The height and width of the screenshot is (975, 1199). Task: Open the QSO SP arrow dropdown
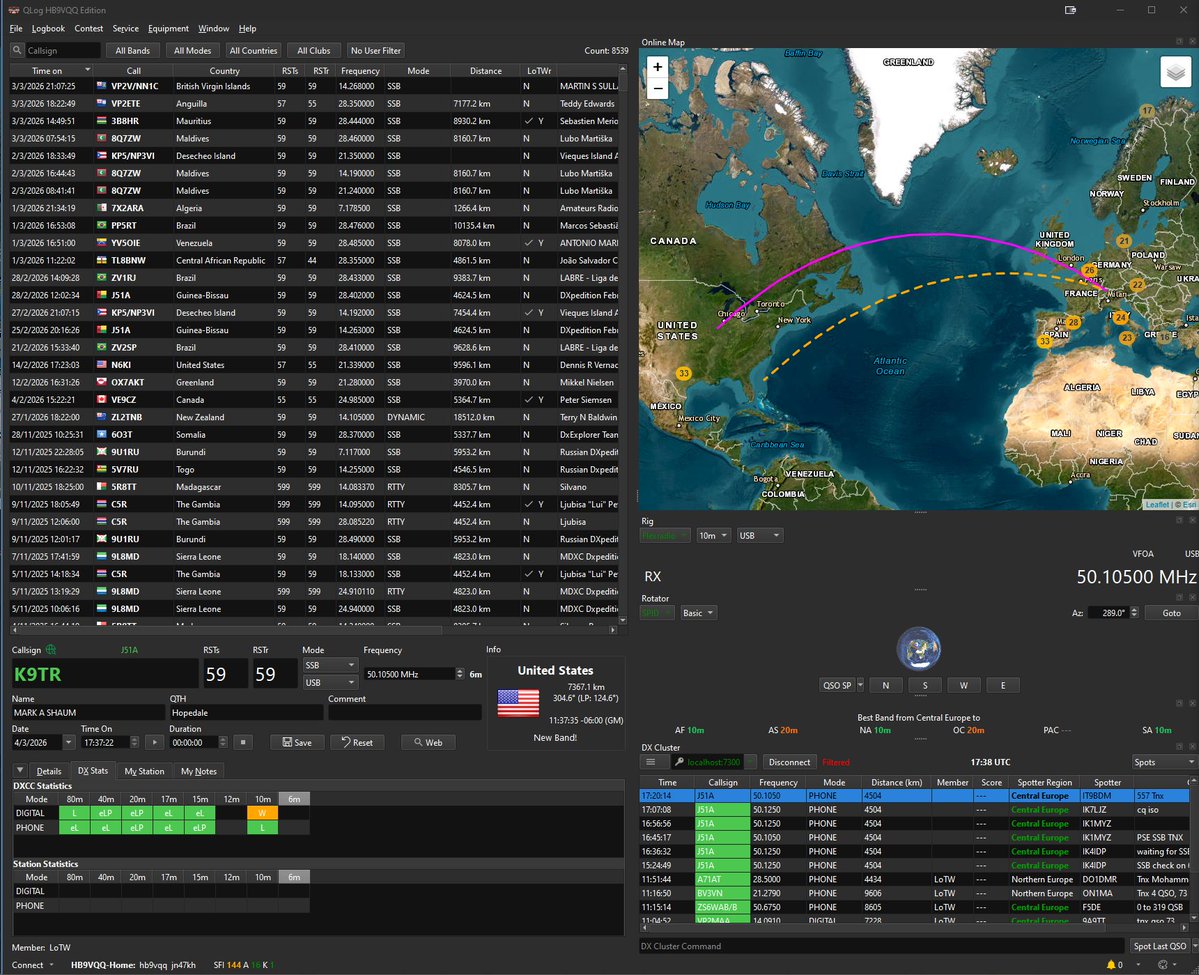pos(860,685)
